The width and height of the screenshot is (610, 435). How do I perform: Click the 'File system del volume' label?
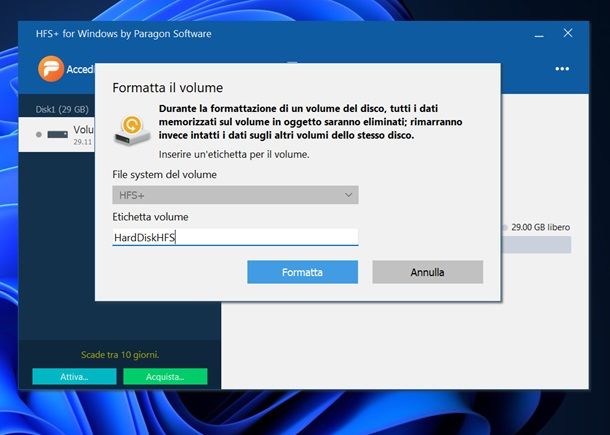point(164,174)
